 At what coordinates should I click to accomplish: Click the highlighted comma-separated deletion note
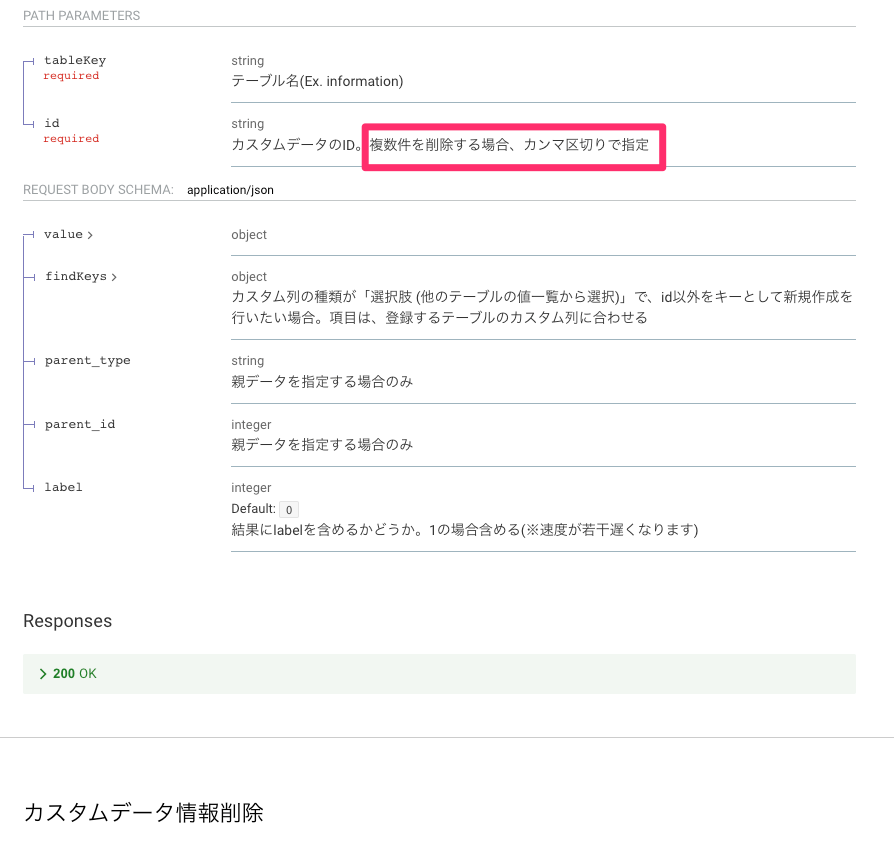point(513,146)
